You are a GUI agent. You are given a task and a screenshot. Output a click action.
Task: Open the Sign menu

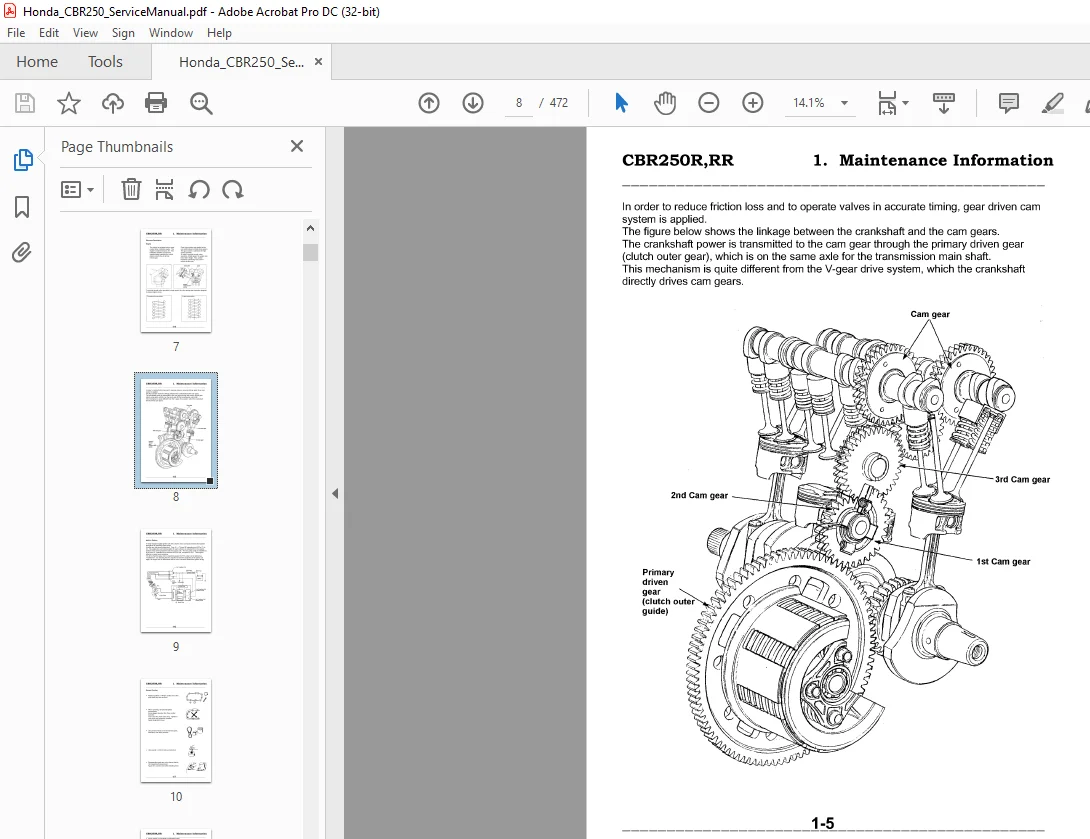click(123, 33)
